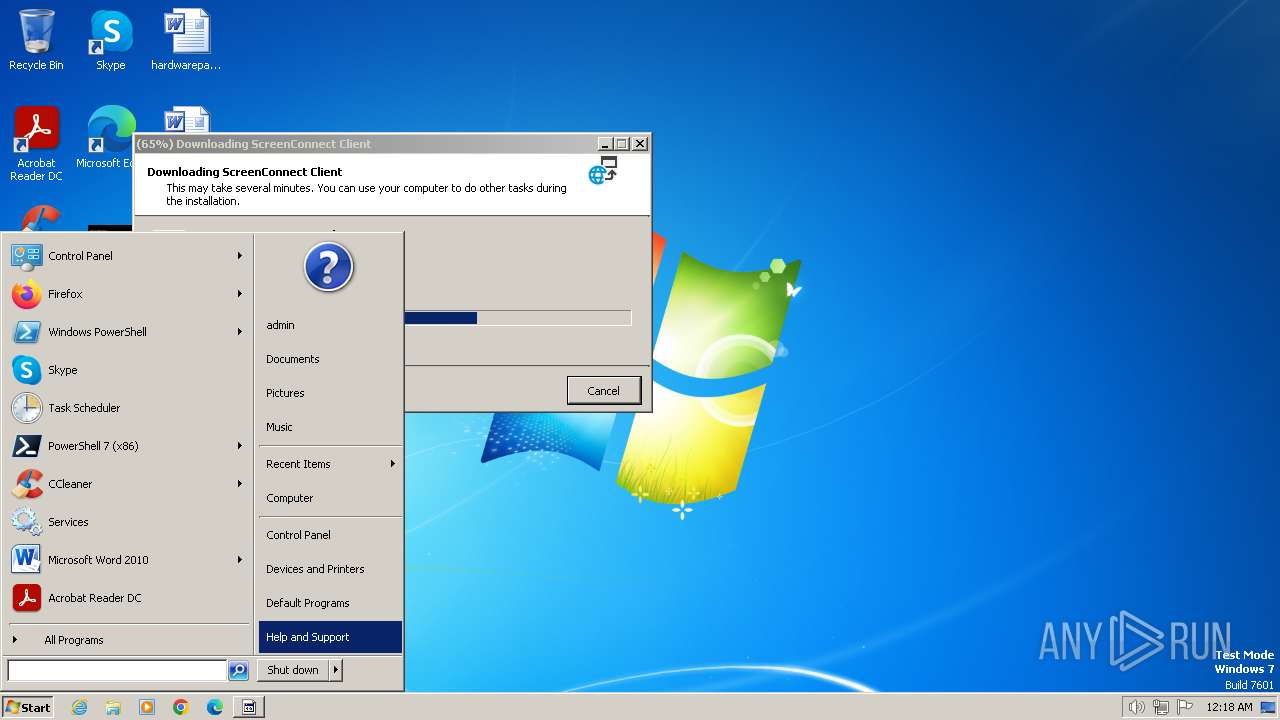
Task: Click the download progress bar
Action: pos(517,318)
